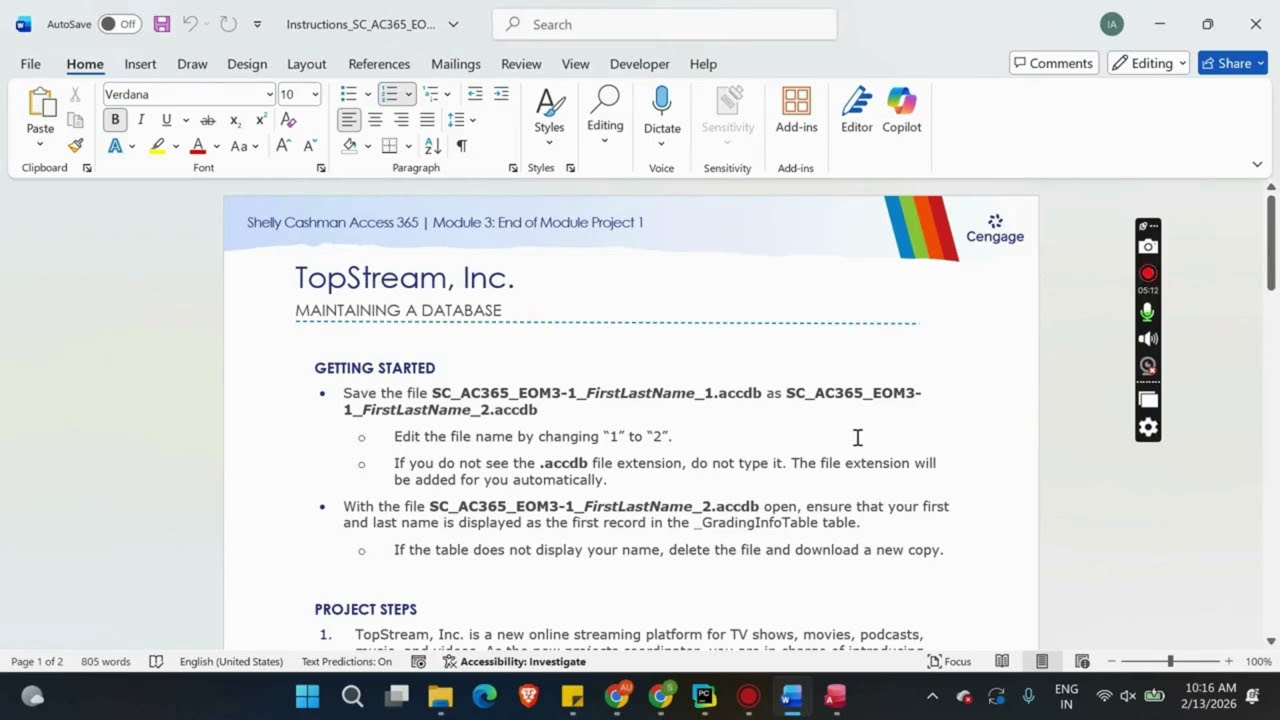Decrease paragraph indent
The image size is (1280, 720).
[475, 94]
